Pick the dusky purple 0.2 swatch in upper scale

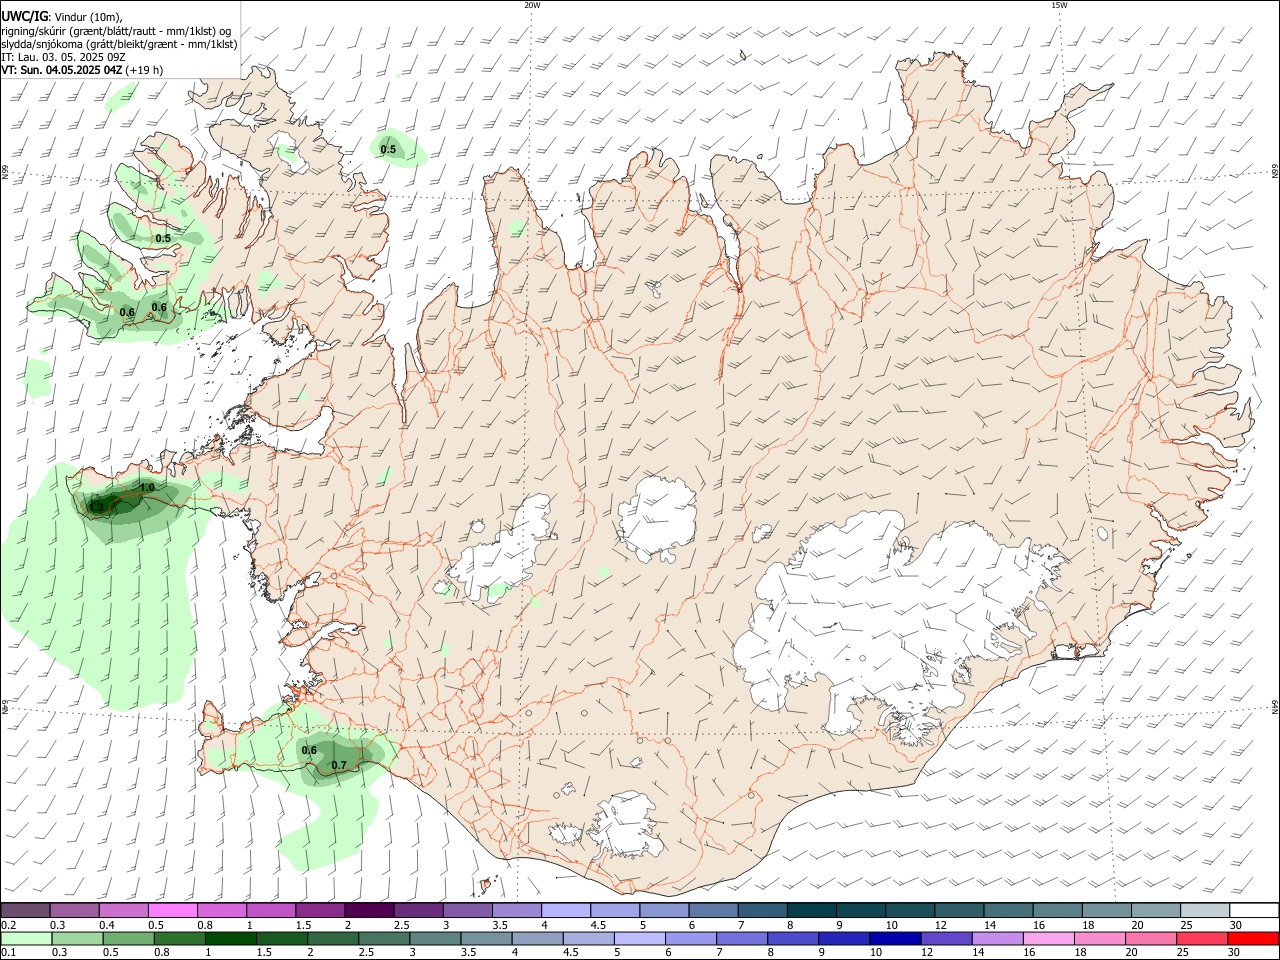25,910
